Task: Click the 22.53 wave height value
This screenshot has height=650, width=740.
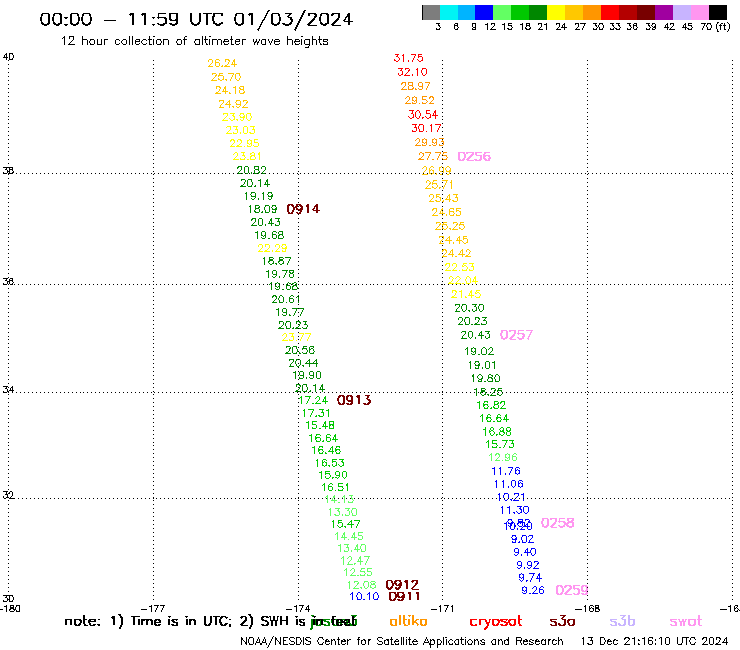Action: [x=459, y=267]
